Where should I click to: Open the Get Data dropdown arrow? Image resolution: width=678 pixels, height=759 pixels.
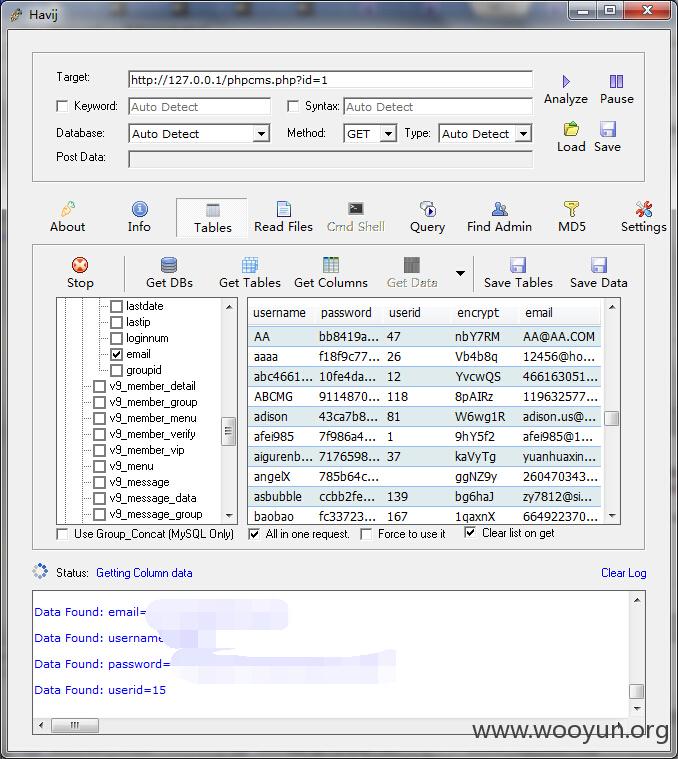(x=461, y=273)
